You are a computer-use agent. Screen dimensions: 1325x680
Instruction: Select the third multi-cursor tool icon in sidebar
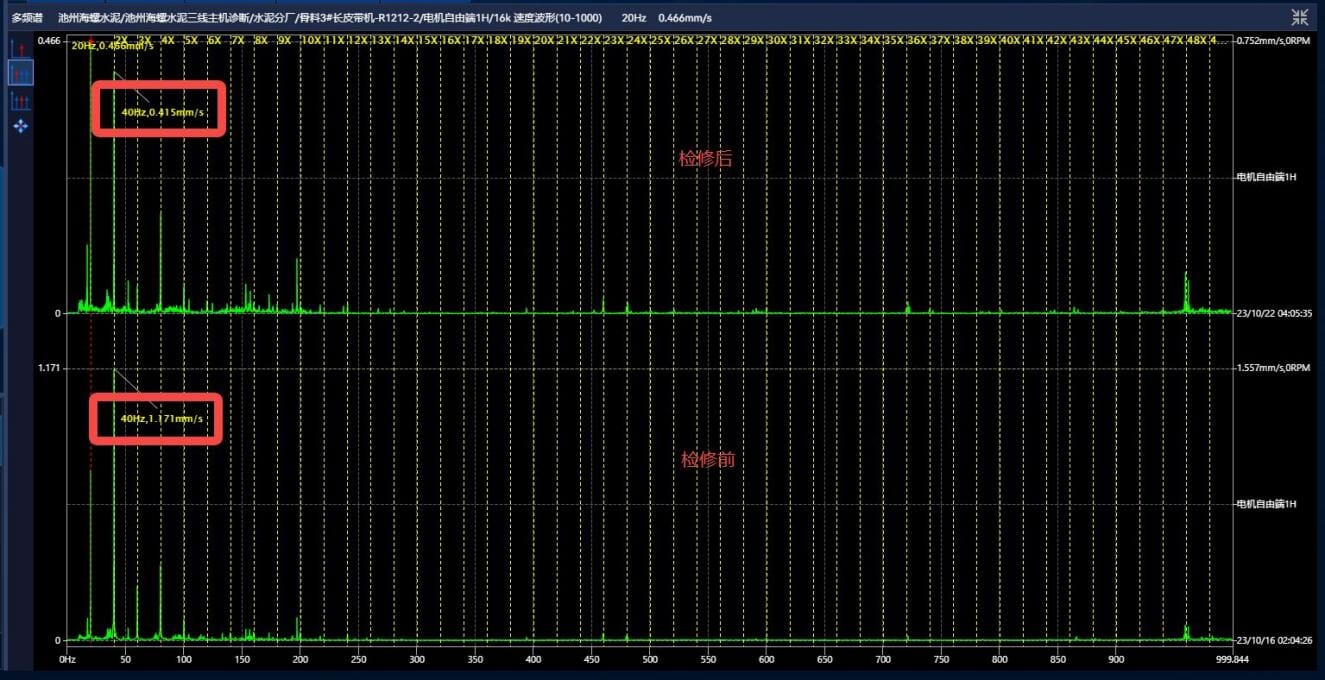coord(20,100)
